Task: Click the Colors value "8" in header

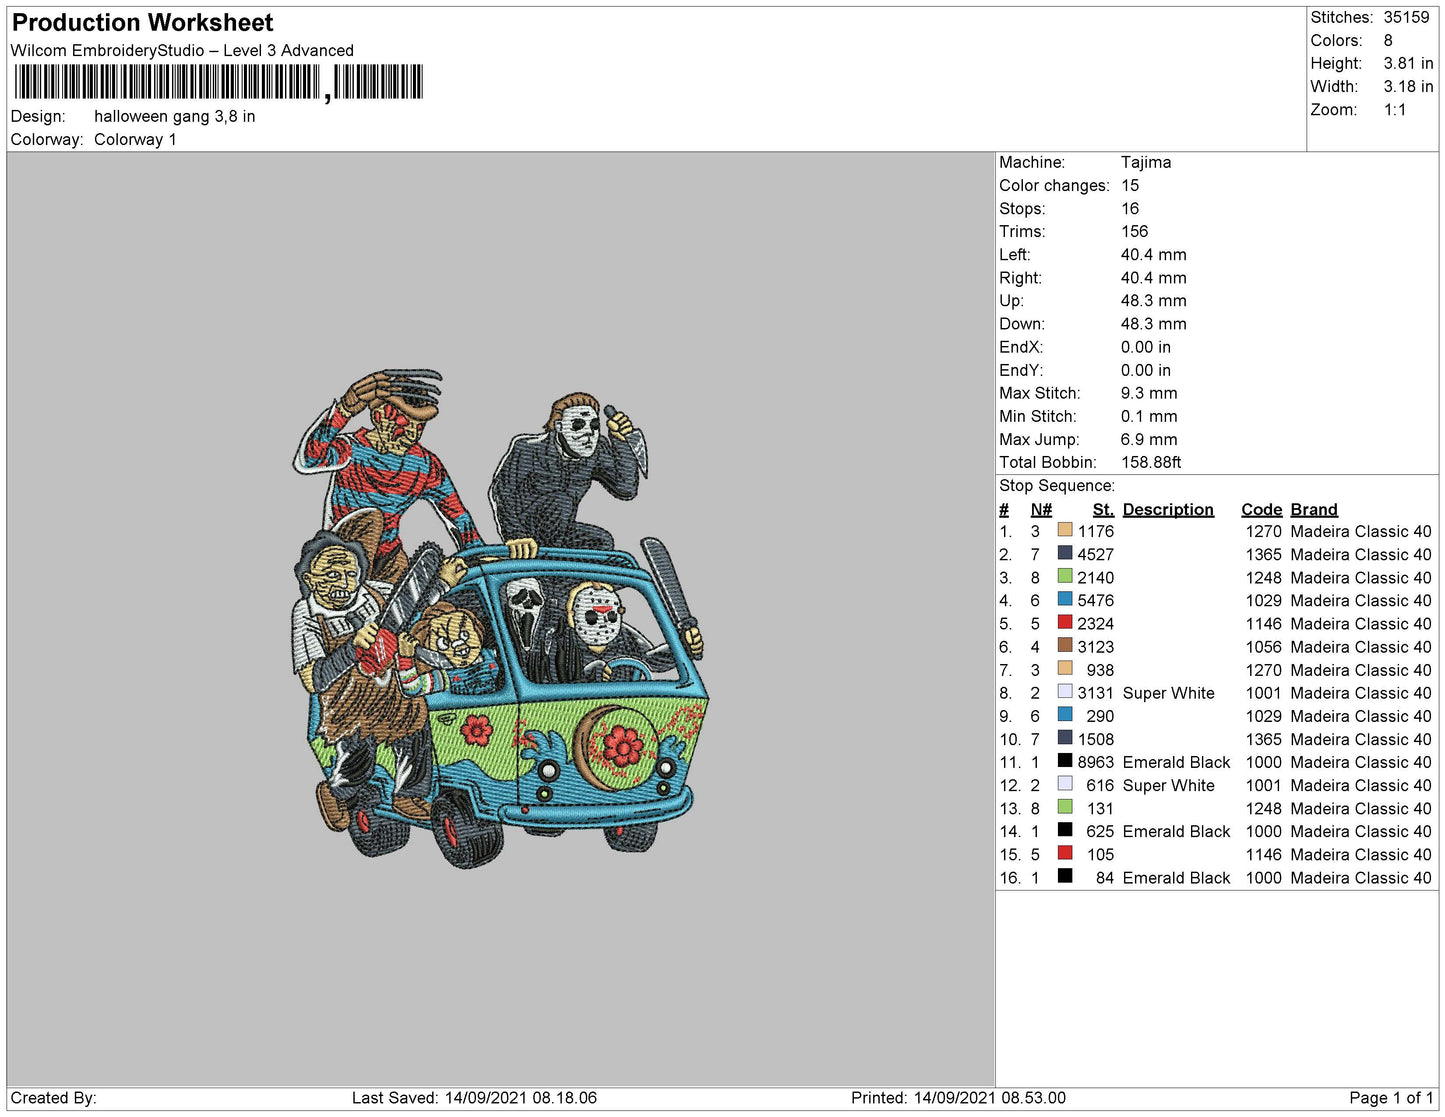Action: 1388,40
